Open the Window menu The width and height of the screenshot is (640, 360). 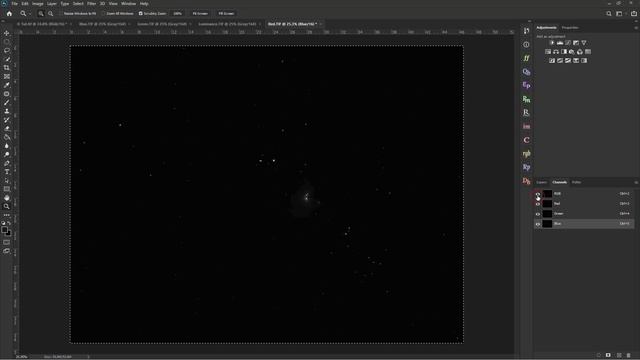pos(128,4)
